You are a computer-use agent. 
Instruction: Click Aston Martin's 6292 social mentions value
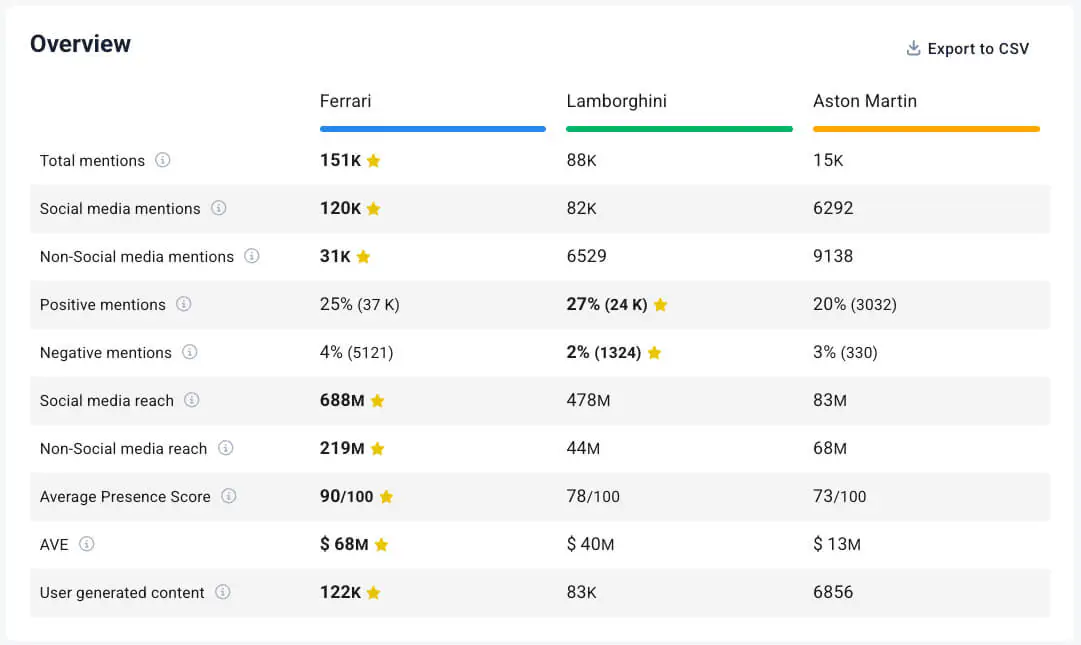tap(833, 208)
